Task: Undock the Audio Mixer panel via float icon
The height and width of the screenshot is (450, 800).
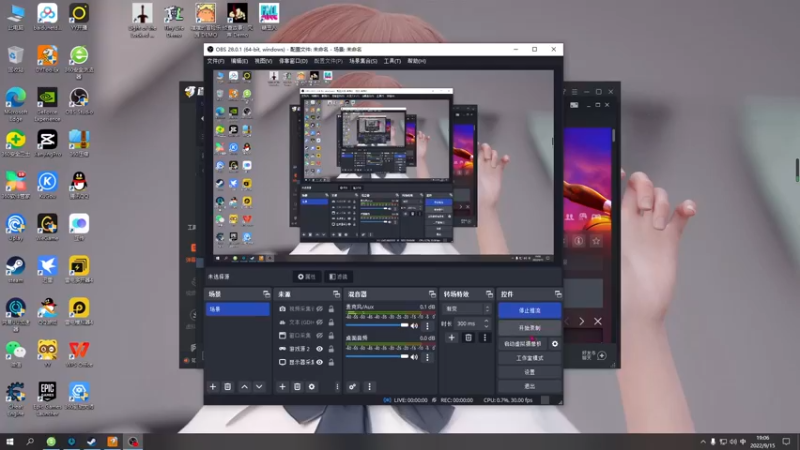Action: click(432, 294)
